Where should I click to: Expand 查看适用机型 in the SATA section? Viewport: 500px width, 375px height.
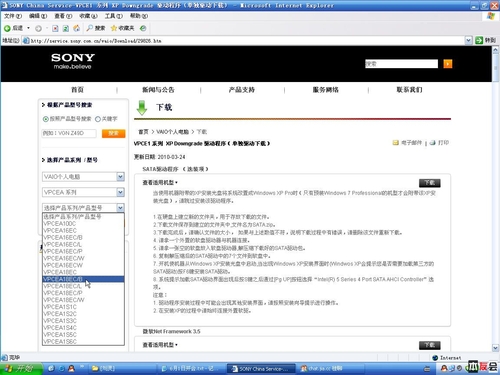160,183
